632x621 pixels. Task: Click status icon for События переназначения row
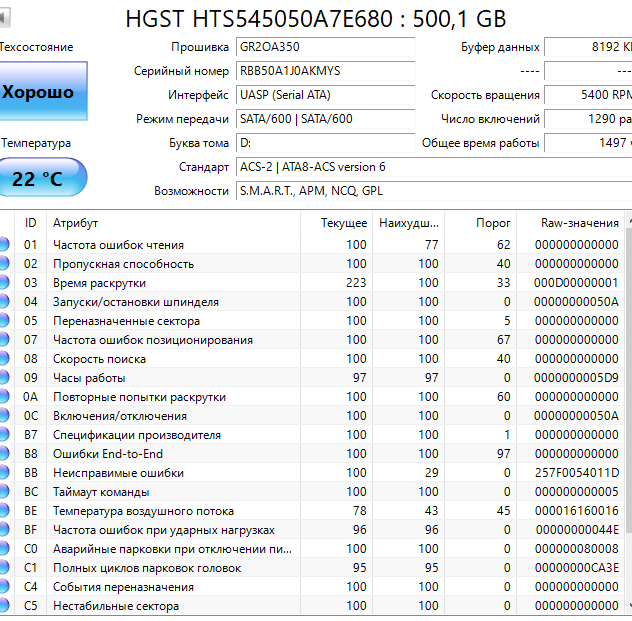pos(4,587)
